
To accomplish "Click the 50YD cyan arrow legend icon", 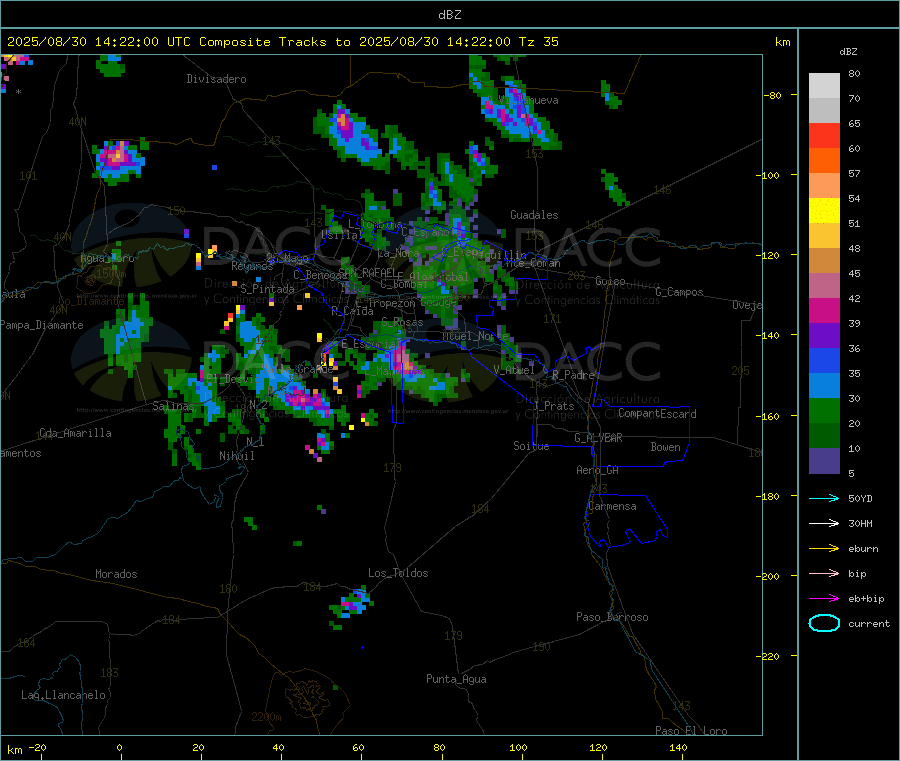I will pyautogui.click(x=824, y=498).
